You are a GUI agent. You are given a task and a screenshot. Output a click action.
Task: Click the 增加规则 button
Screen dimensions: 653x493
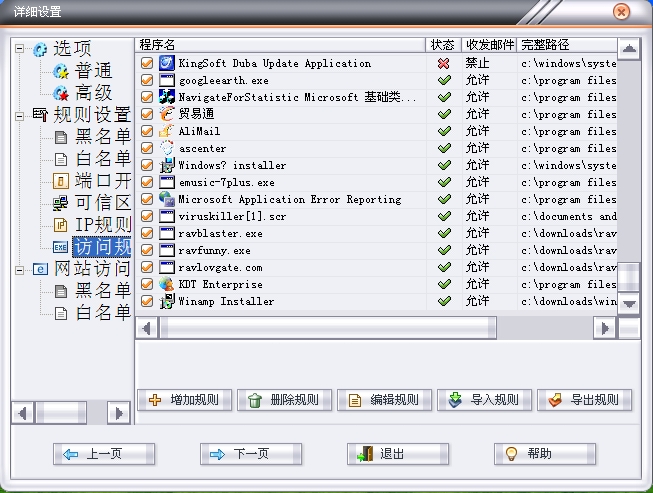tap(184, 400)
